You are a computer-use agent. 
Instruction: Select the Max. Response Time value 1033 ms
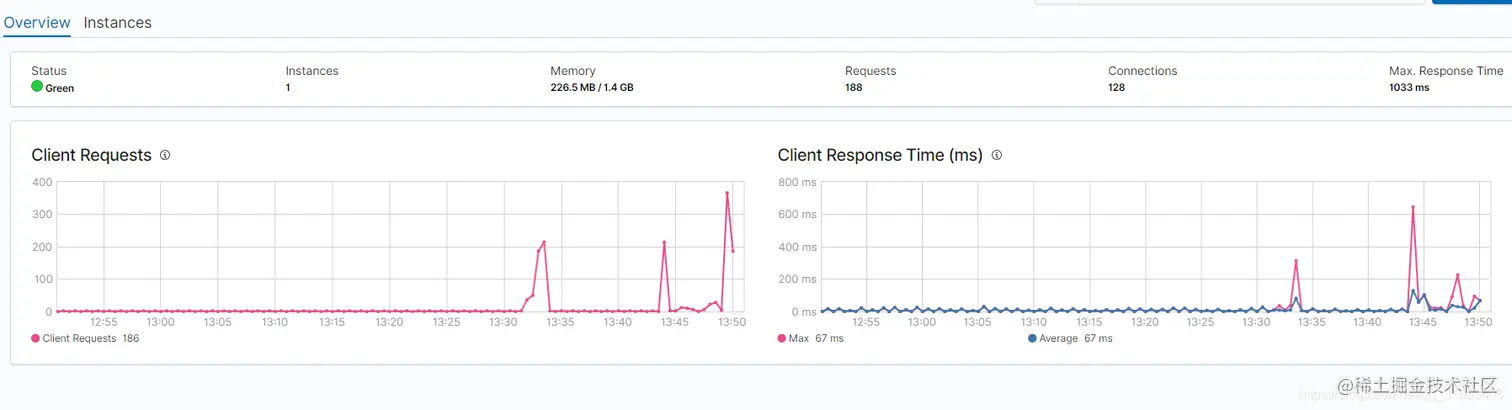(1409, 88)
